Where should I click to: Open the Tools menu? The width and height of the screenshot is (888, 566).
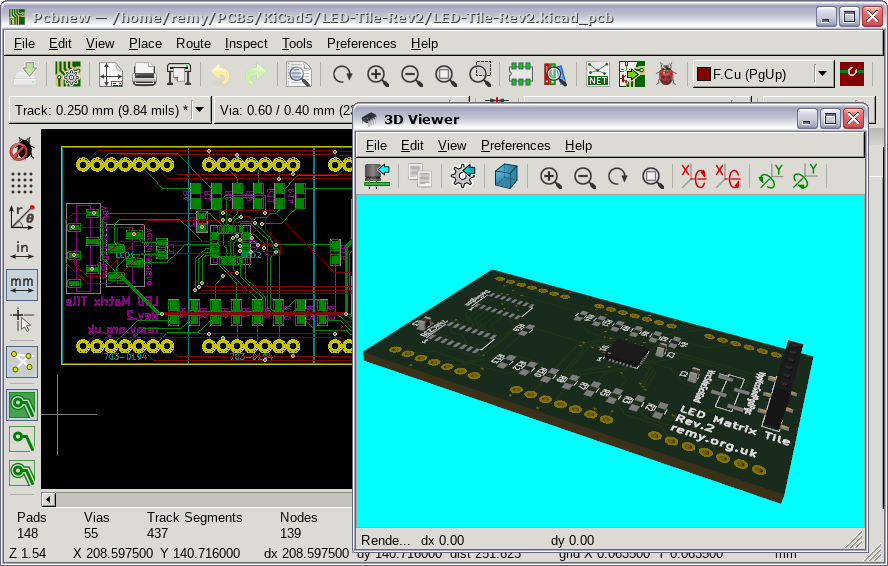click(297, 44)
